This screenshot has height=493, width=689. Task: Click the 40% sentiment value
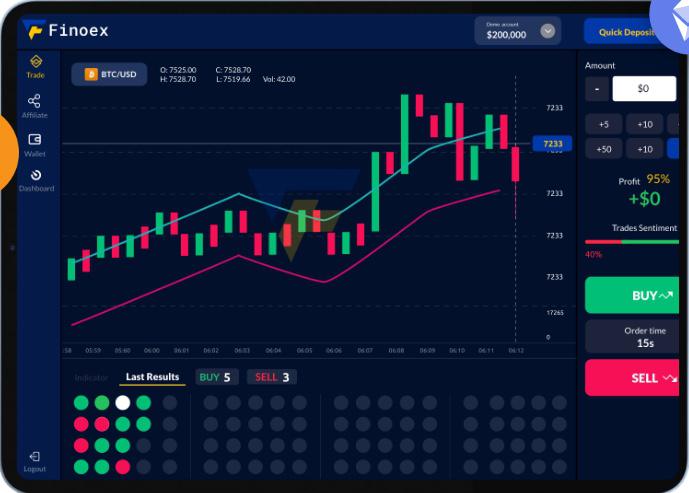[x=593, y=254]
